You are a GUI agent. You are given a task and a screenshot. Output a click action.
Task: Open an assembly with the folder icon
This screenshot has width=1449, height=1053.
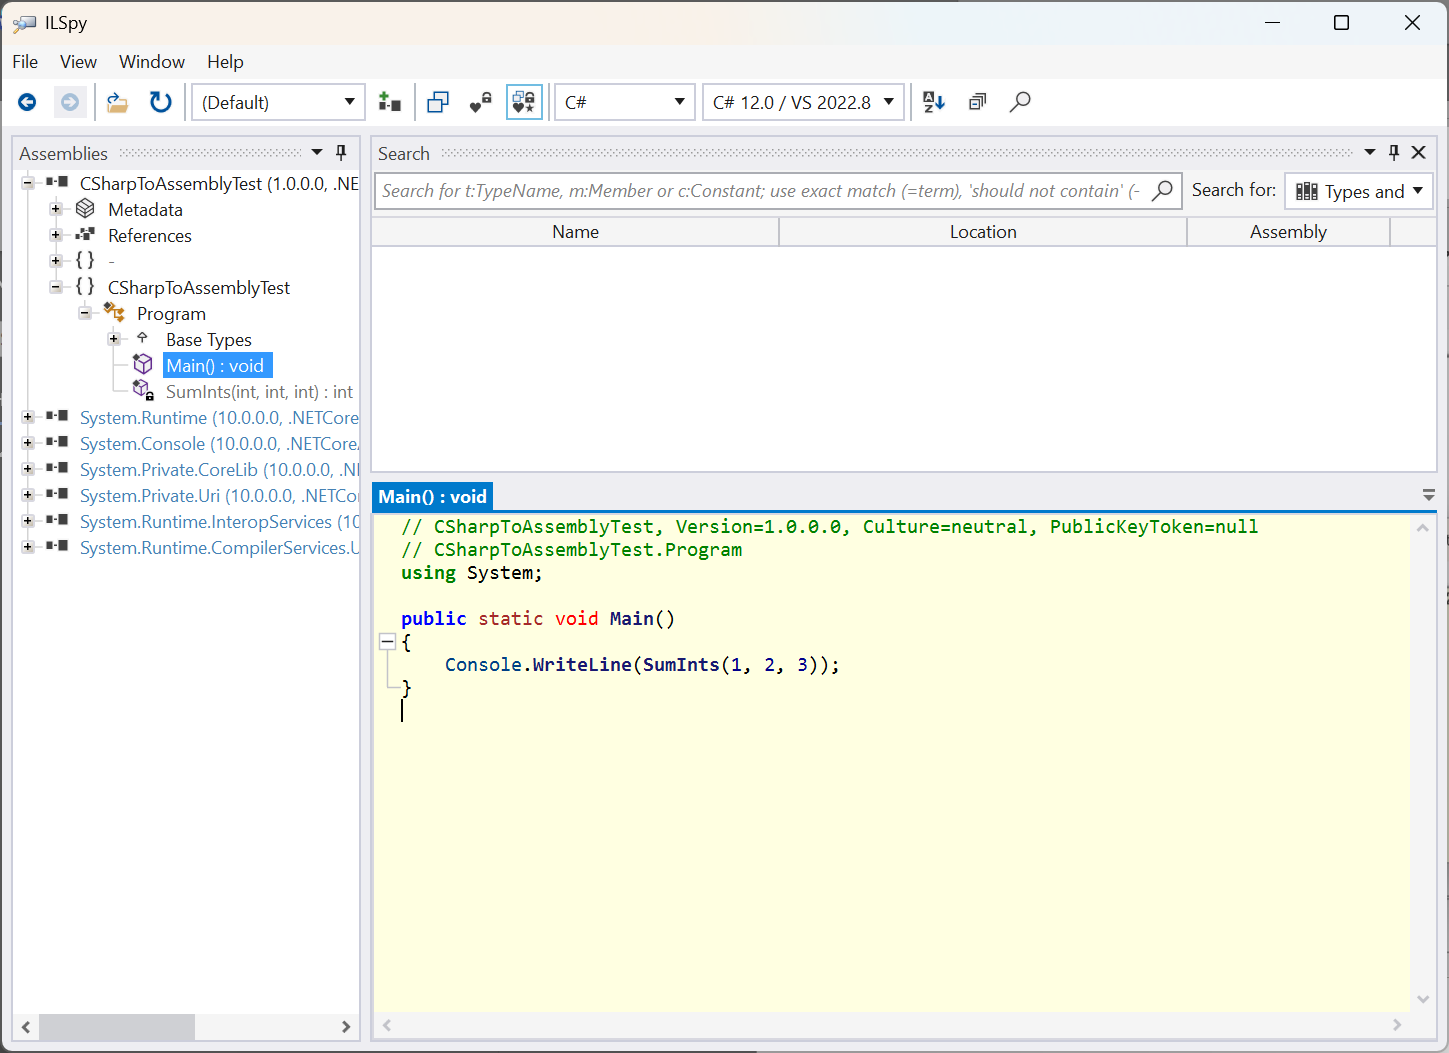point(117,101)
